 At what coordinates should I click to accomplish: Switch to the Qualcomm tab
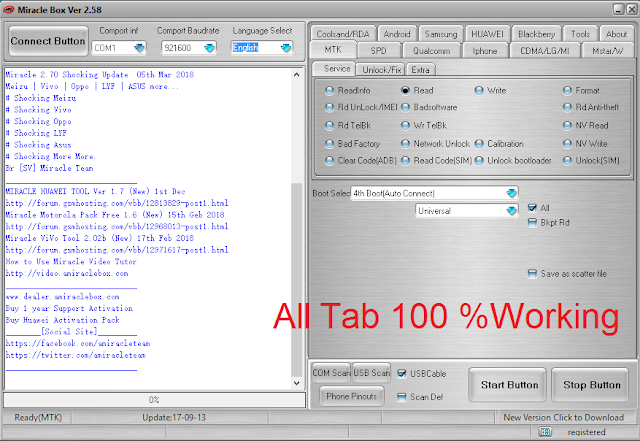coord(431,51)
